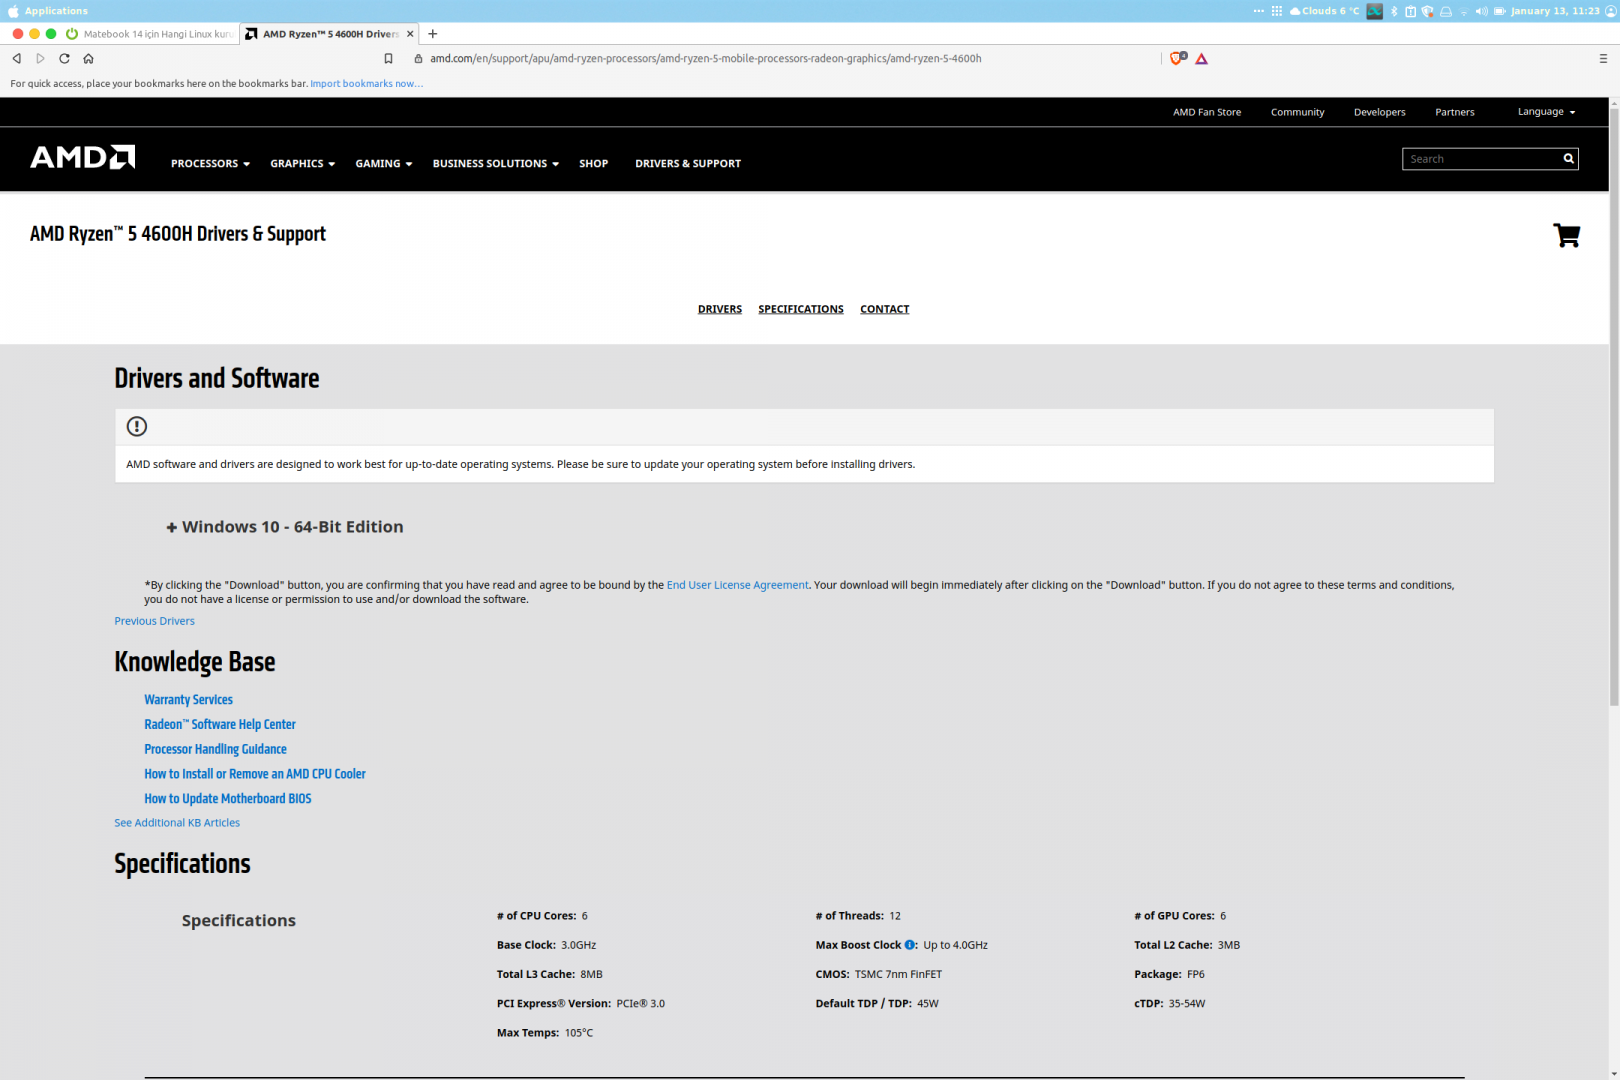This screenshot has width=1620, height=1080.
Task: Reload the AMD support page
Action: click(x=64, y=59)
